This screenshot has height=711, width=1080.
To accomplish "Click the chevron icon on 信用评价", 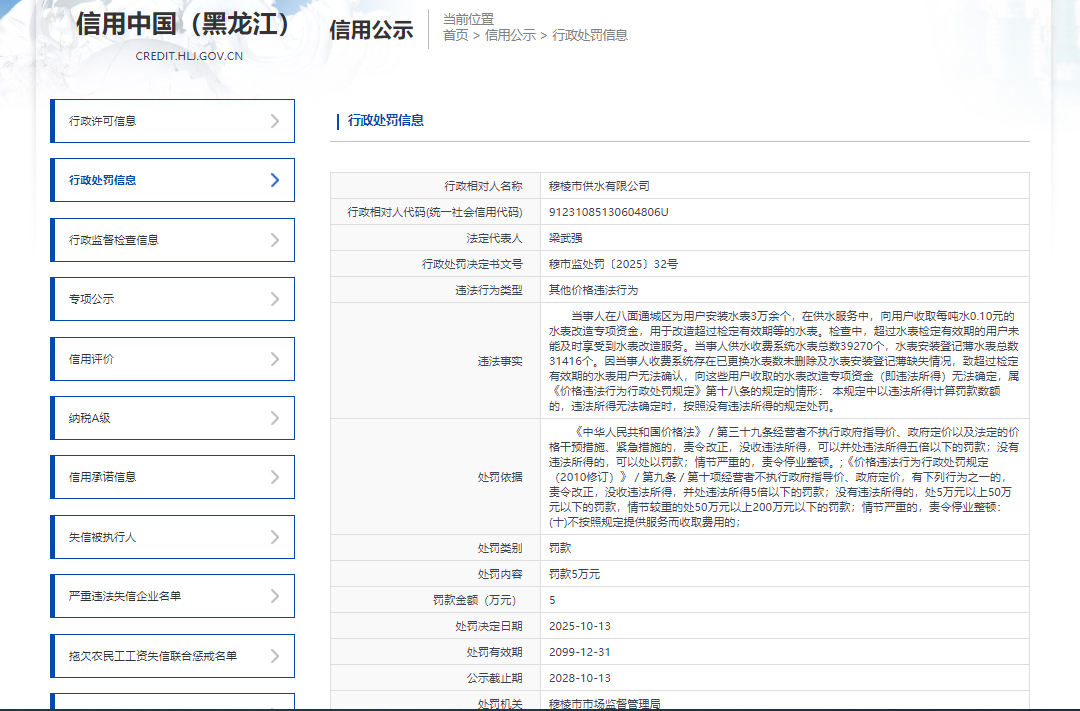I will click(275, 359).
